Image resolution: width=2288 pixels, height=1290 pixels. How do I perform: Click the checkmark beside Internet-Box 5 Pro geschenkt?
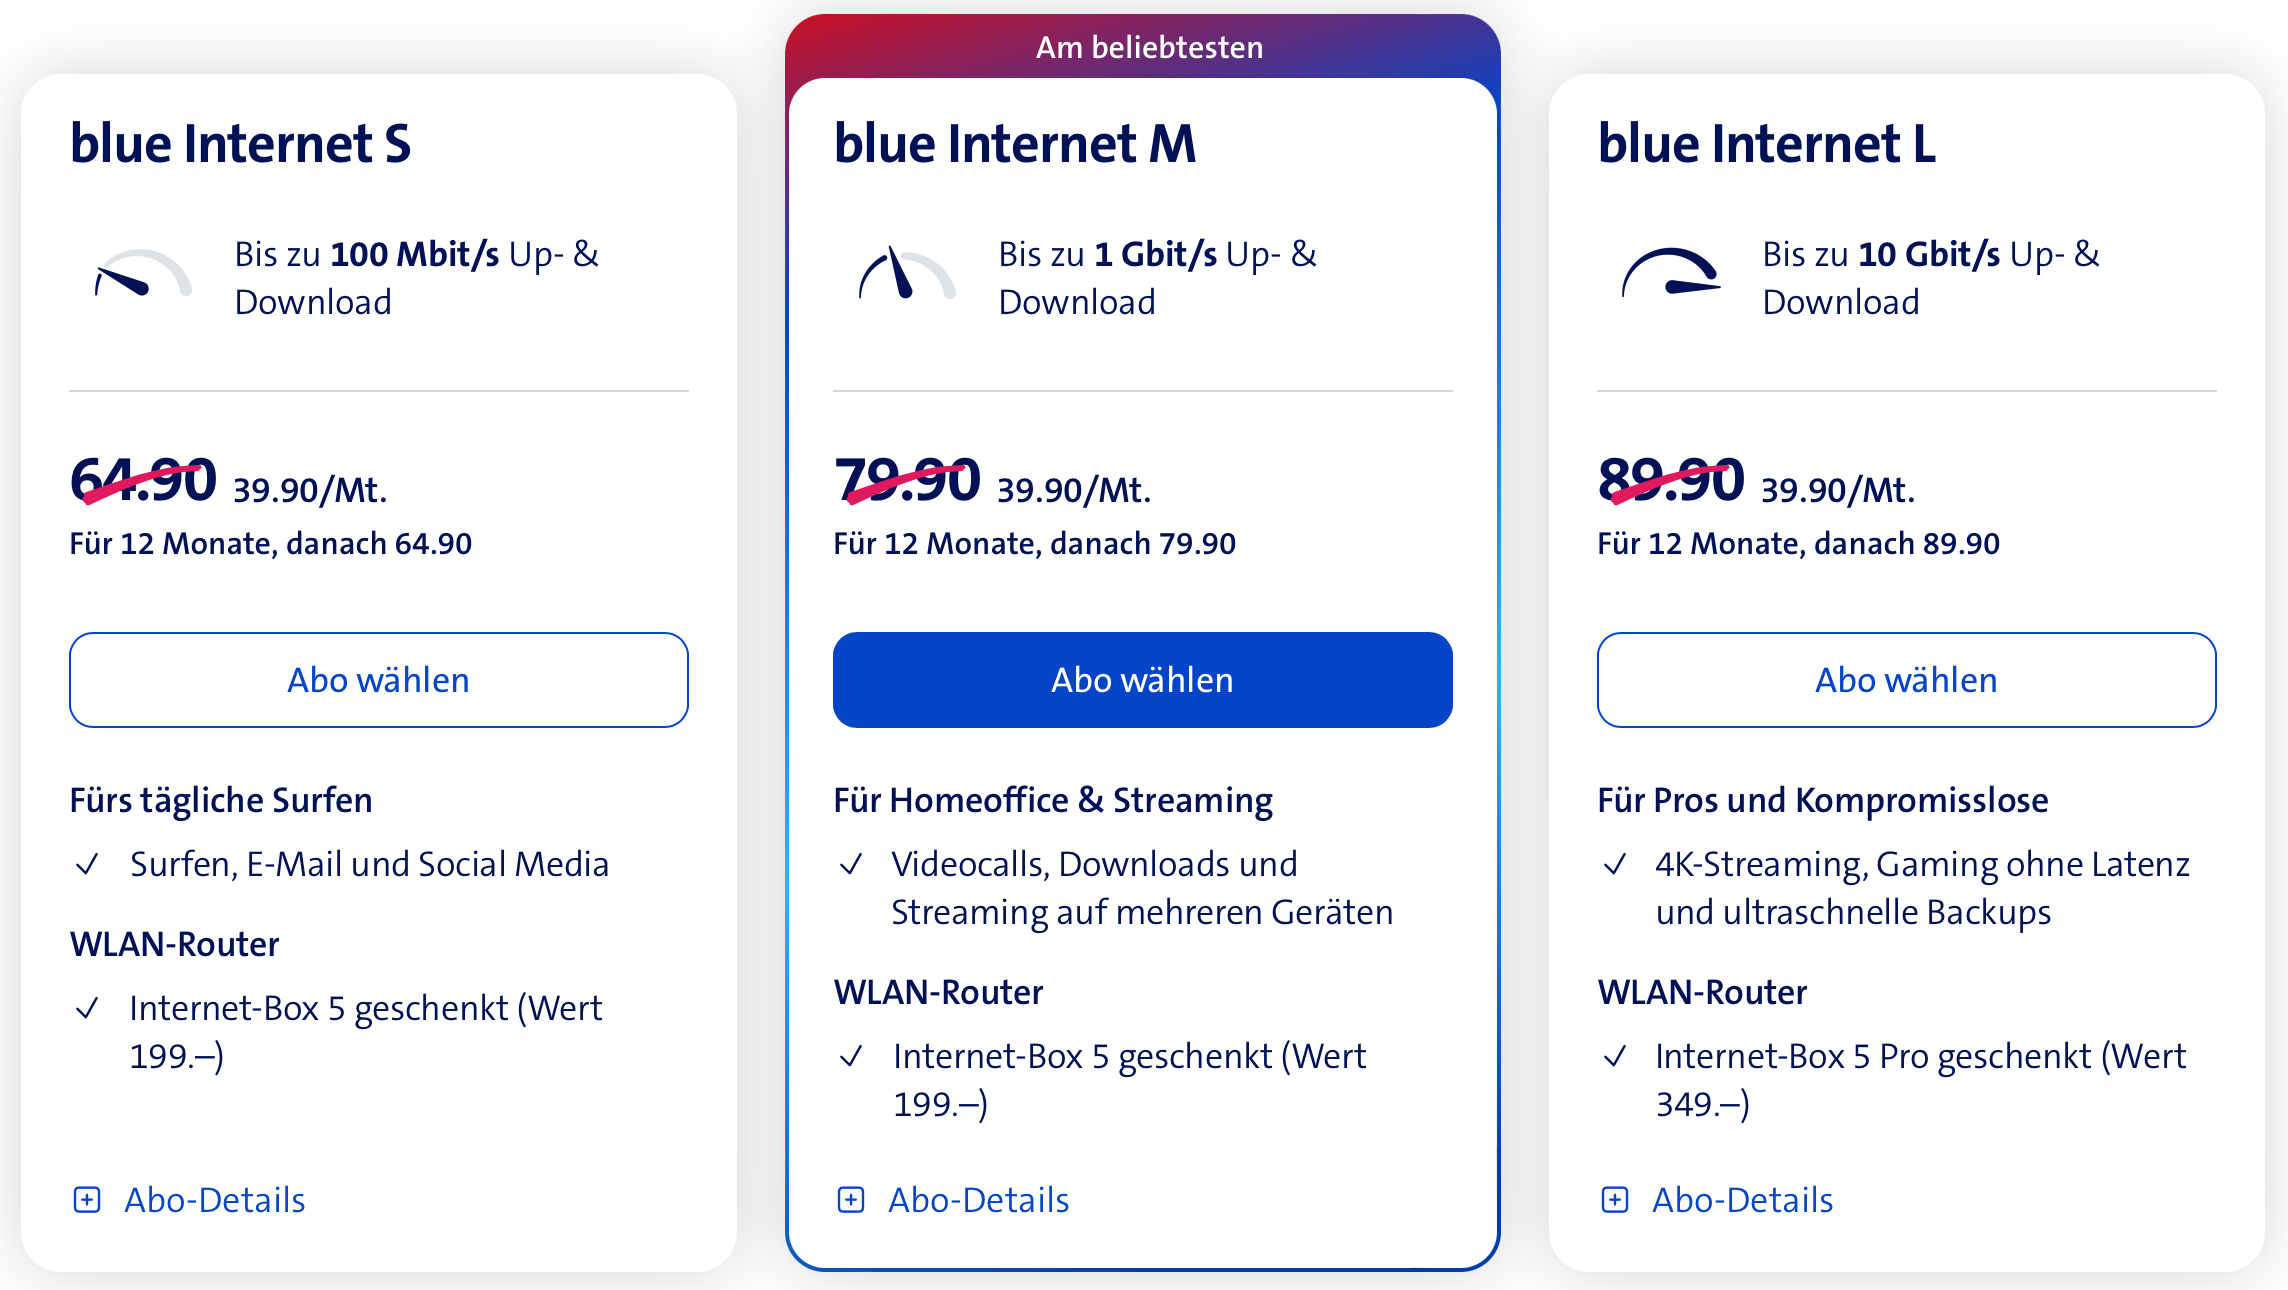pos(1618,1056)
